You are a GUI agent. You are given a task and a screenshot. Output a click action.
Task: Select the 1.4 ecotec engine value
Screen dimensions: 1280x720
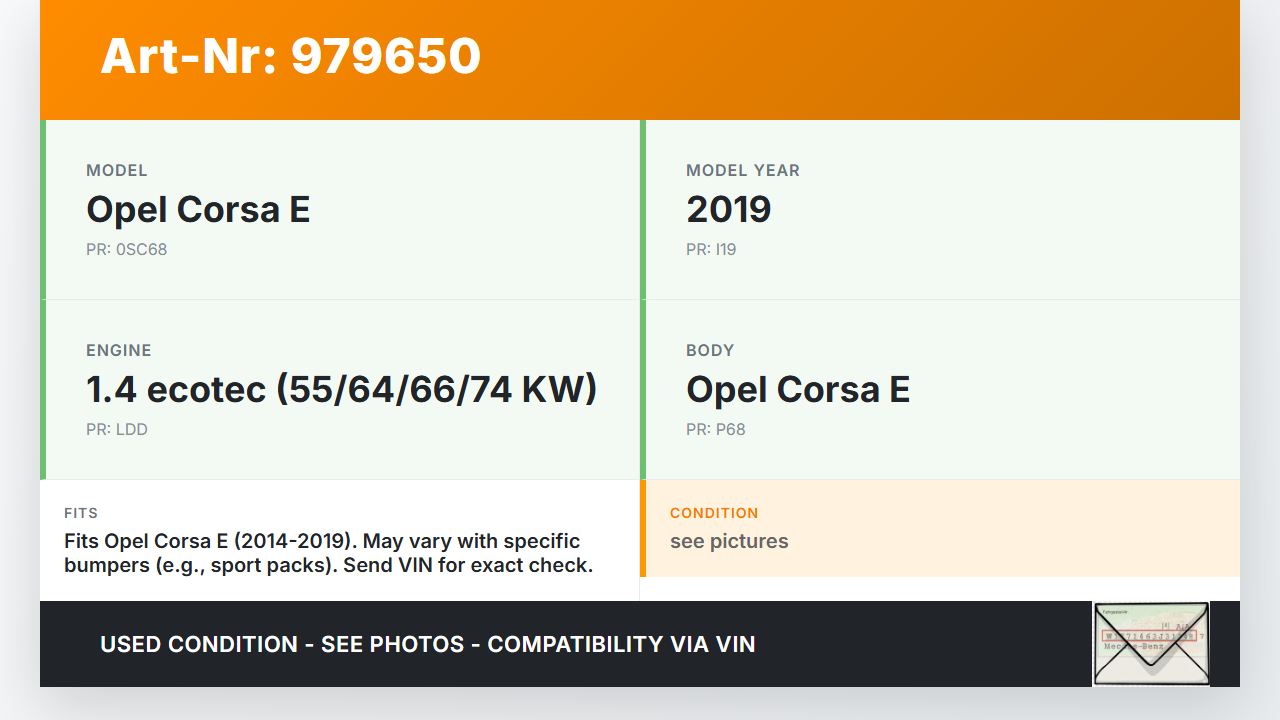(x=341, y=389)
